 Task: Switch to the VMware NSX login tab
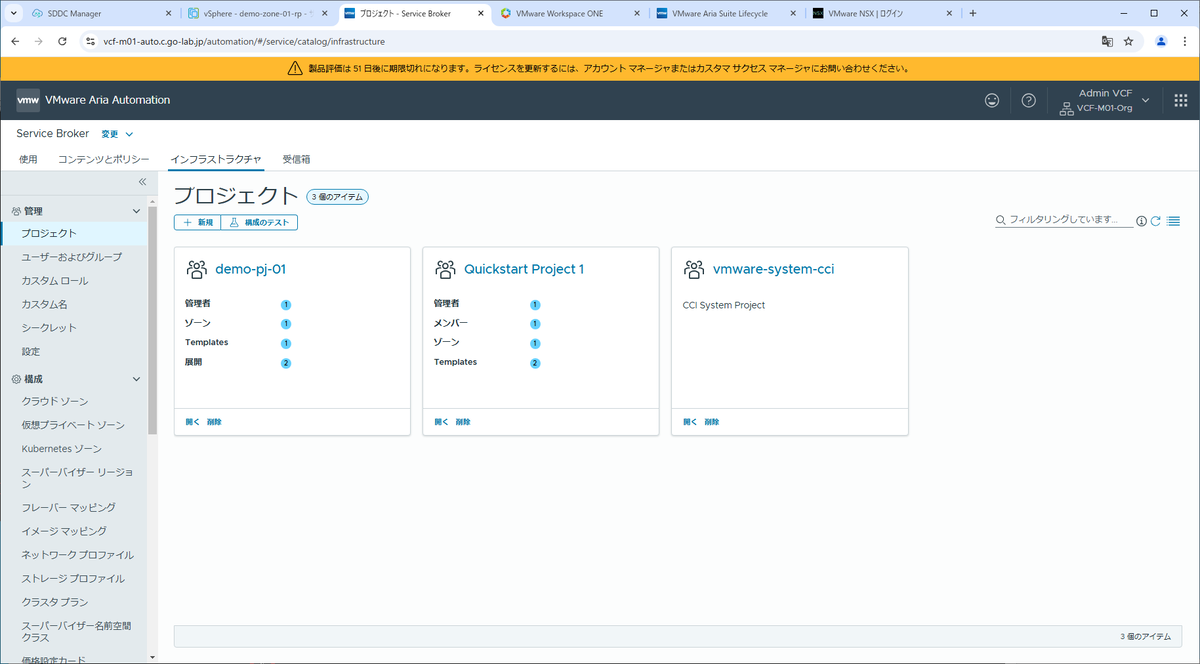pyautogui.click(x=882, y=14)
